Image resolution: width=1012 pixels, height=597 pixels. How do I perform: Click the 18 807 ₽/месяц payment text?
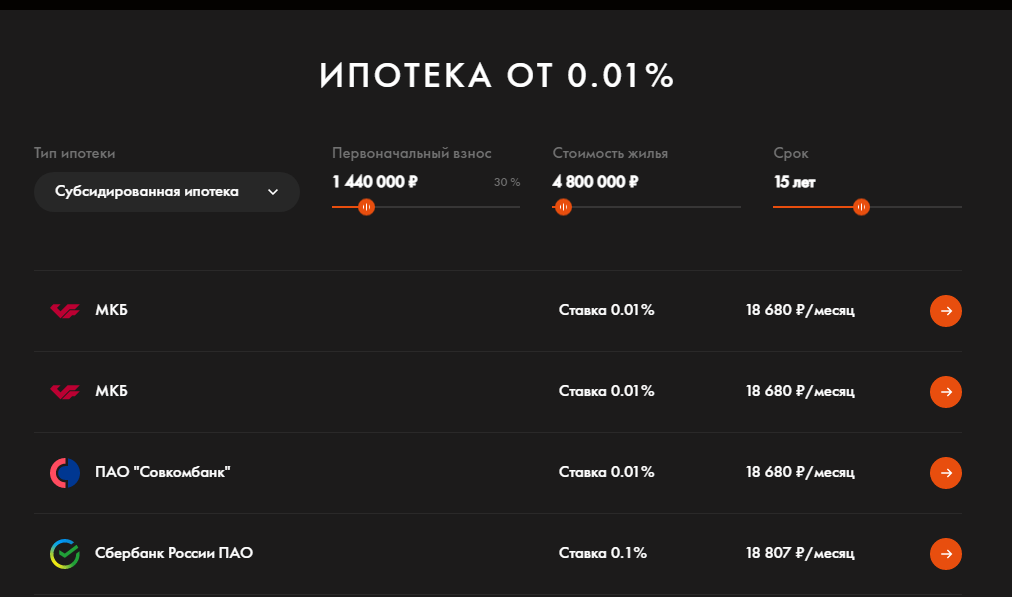(800, 553)
